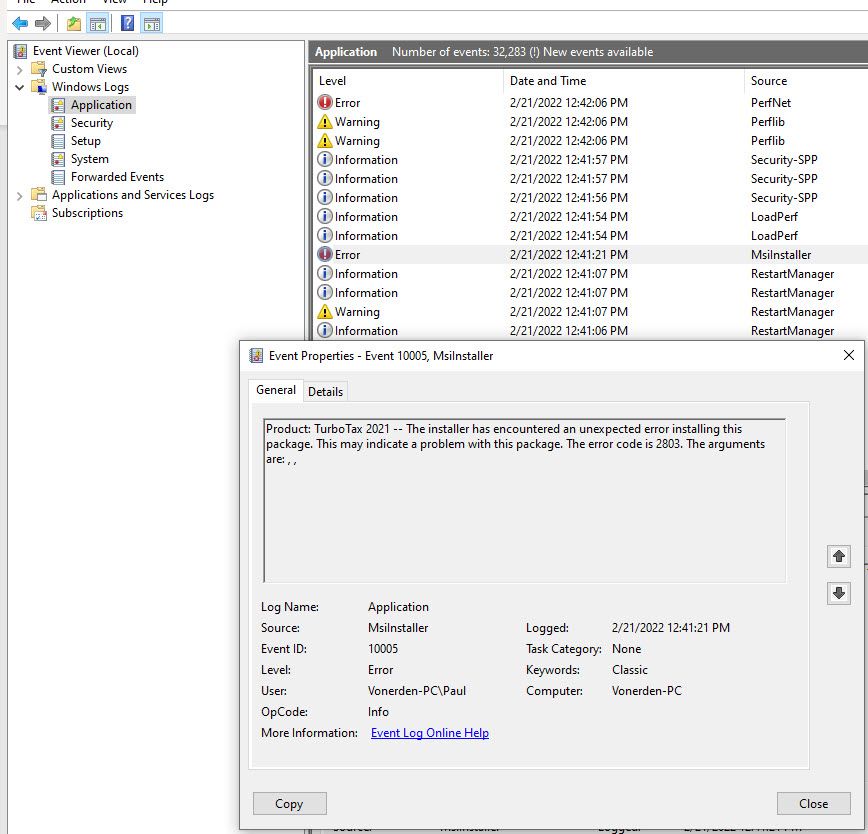Go to previous event with up arrow
Image resolution: width=868 pixels, height=834 pixels.
coord(839,556)
